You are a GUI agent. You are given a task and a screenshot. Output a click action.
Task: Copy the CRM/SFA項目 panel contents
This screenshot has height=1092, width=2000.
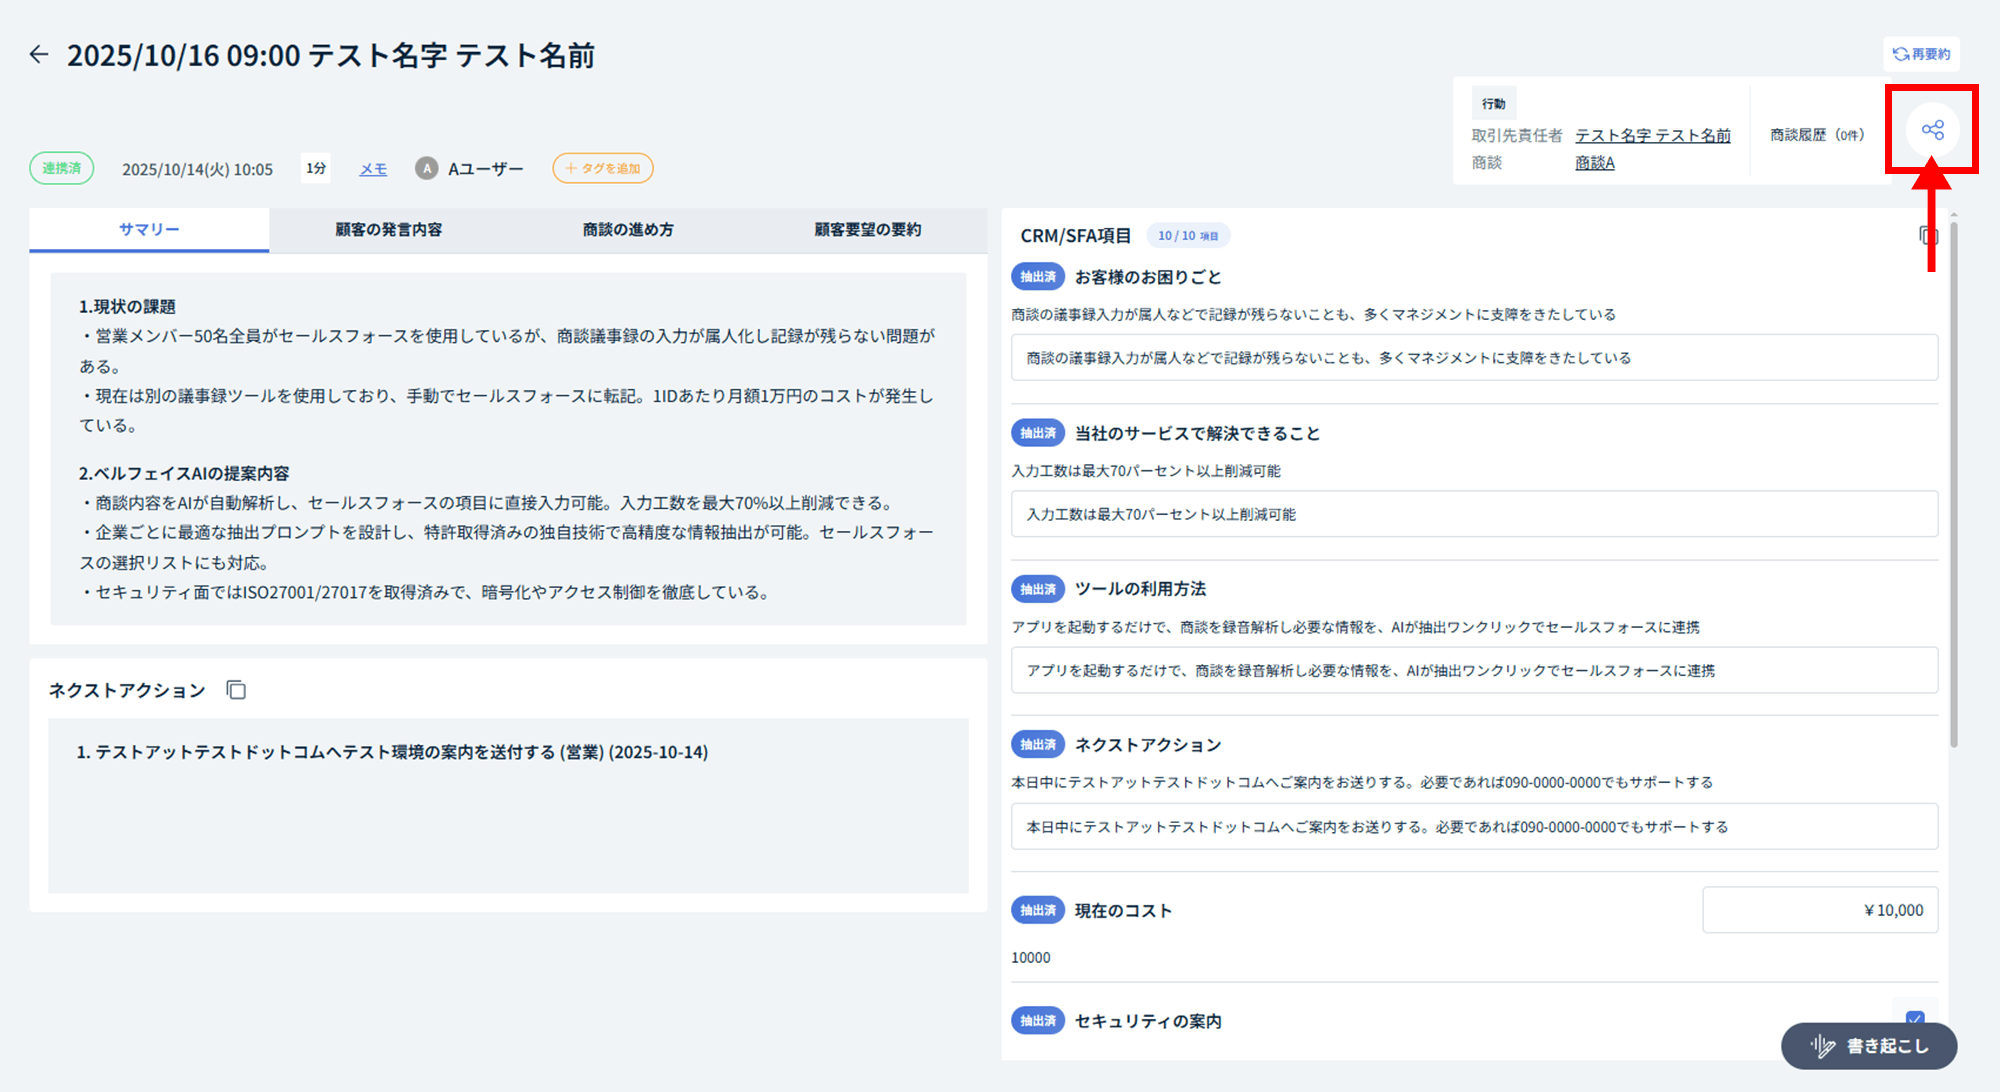pyautogui.click(x=1927, y=236)
